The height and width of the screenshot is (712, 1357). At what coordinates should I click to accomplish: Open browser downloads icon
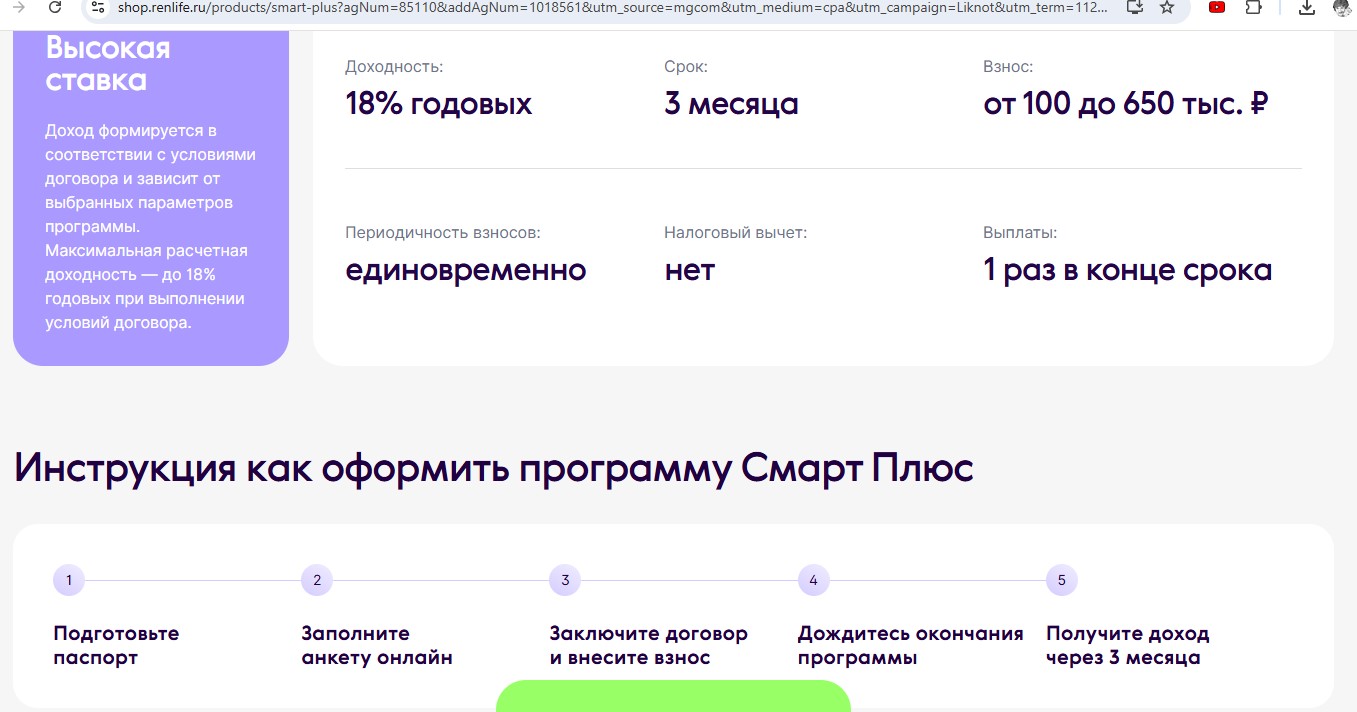coord(1306,7)
